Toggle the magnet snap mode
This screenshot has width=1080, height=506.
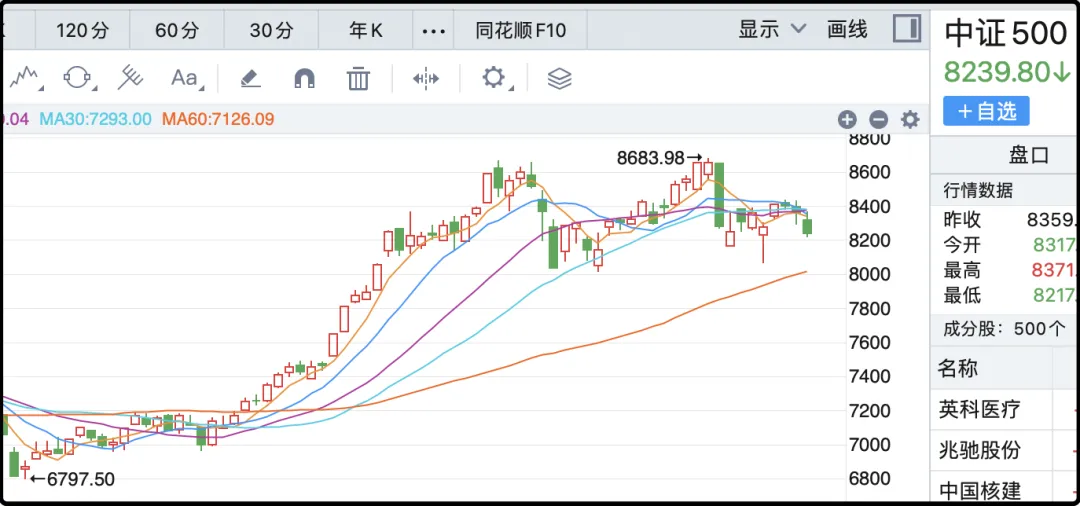point(304,77)
